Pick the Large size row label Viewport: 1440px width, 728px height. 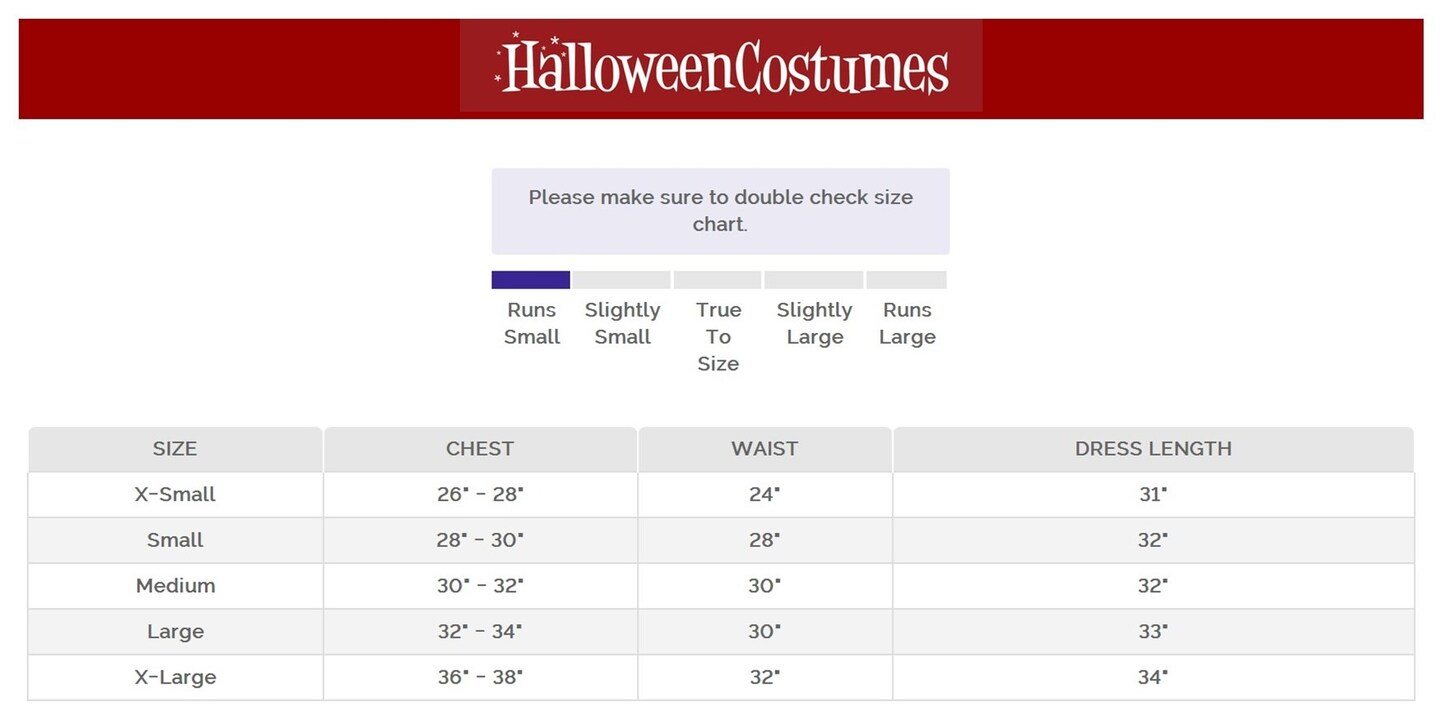click(x=175, y=632)
